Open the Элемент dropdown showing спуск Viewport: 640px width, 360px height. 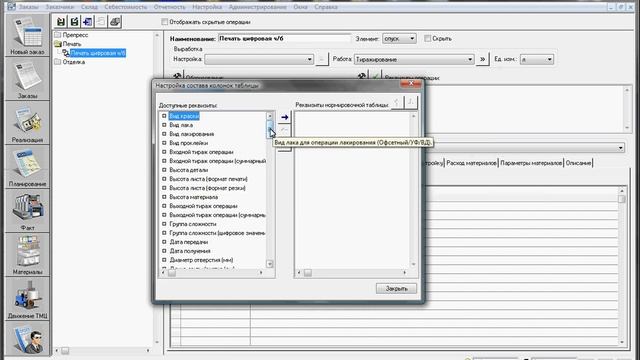pyautogui.click(x=399, y=38)
